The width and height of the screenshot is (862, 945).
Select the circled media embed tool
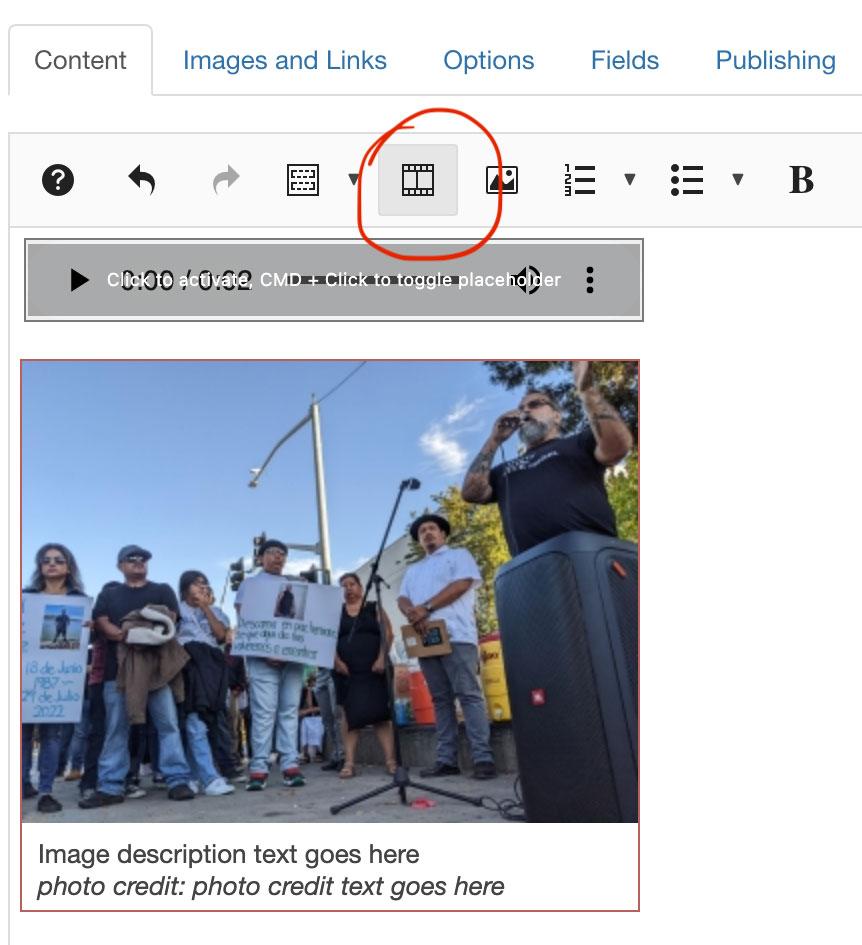click(x=416, y=180)
